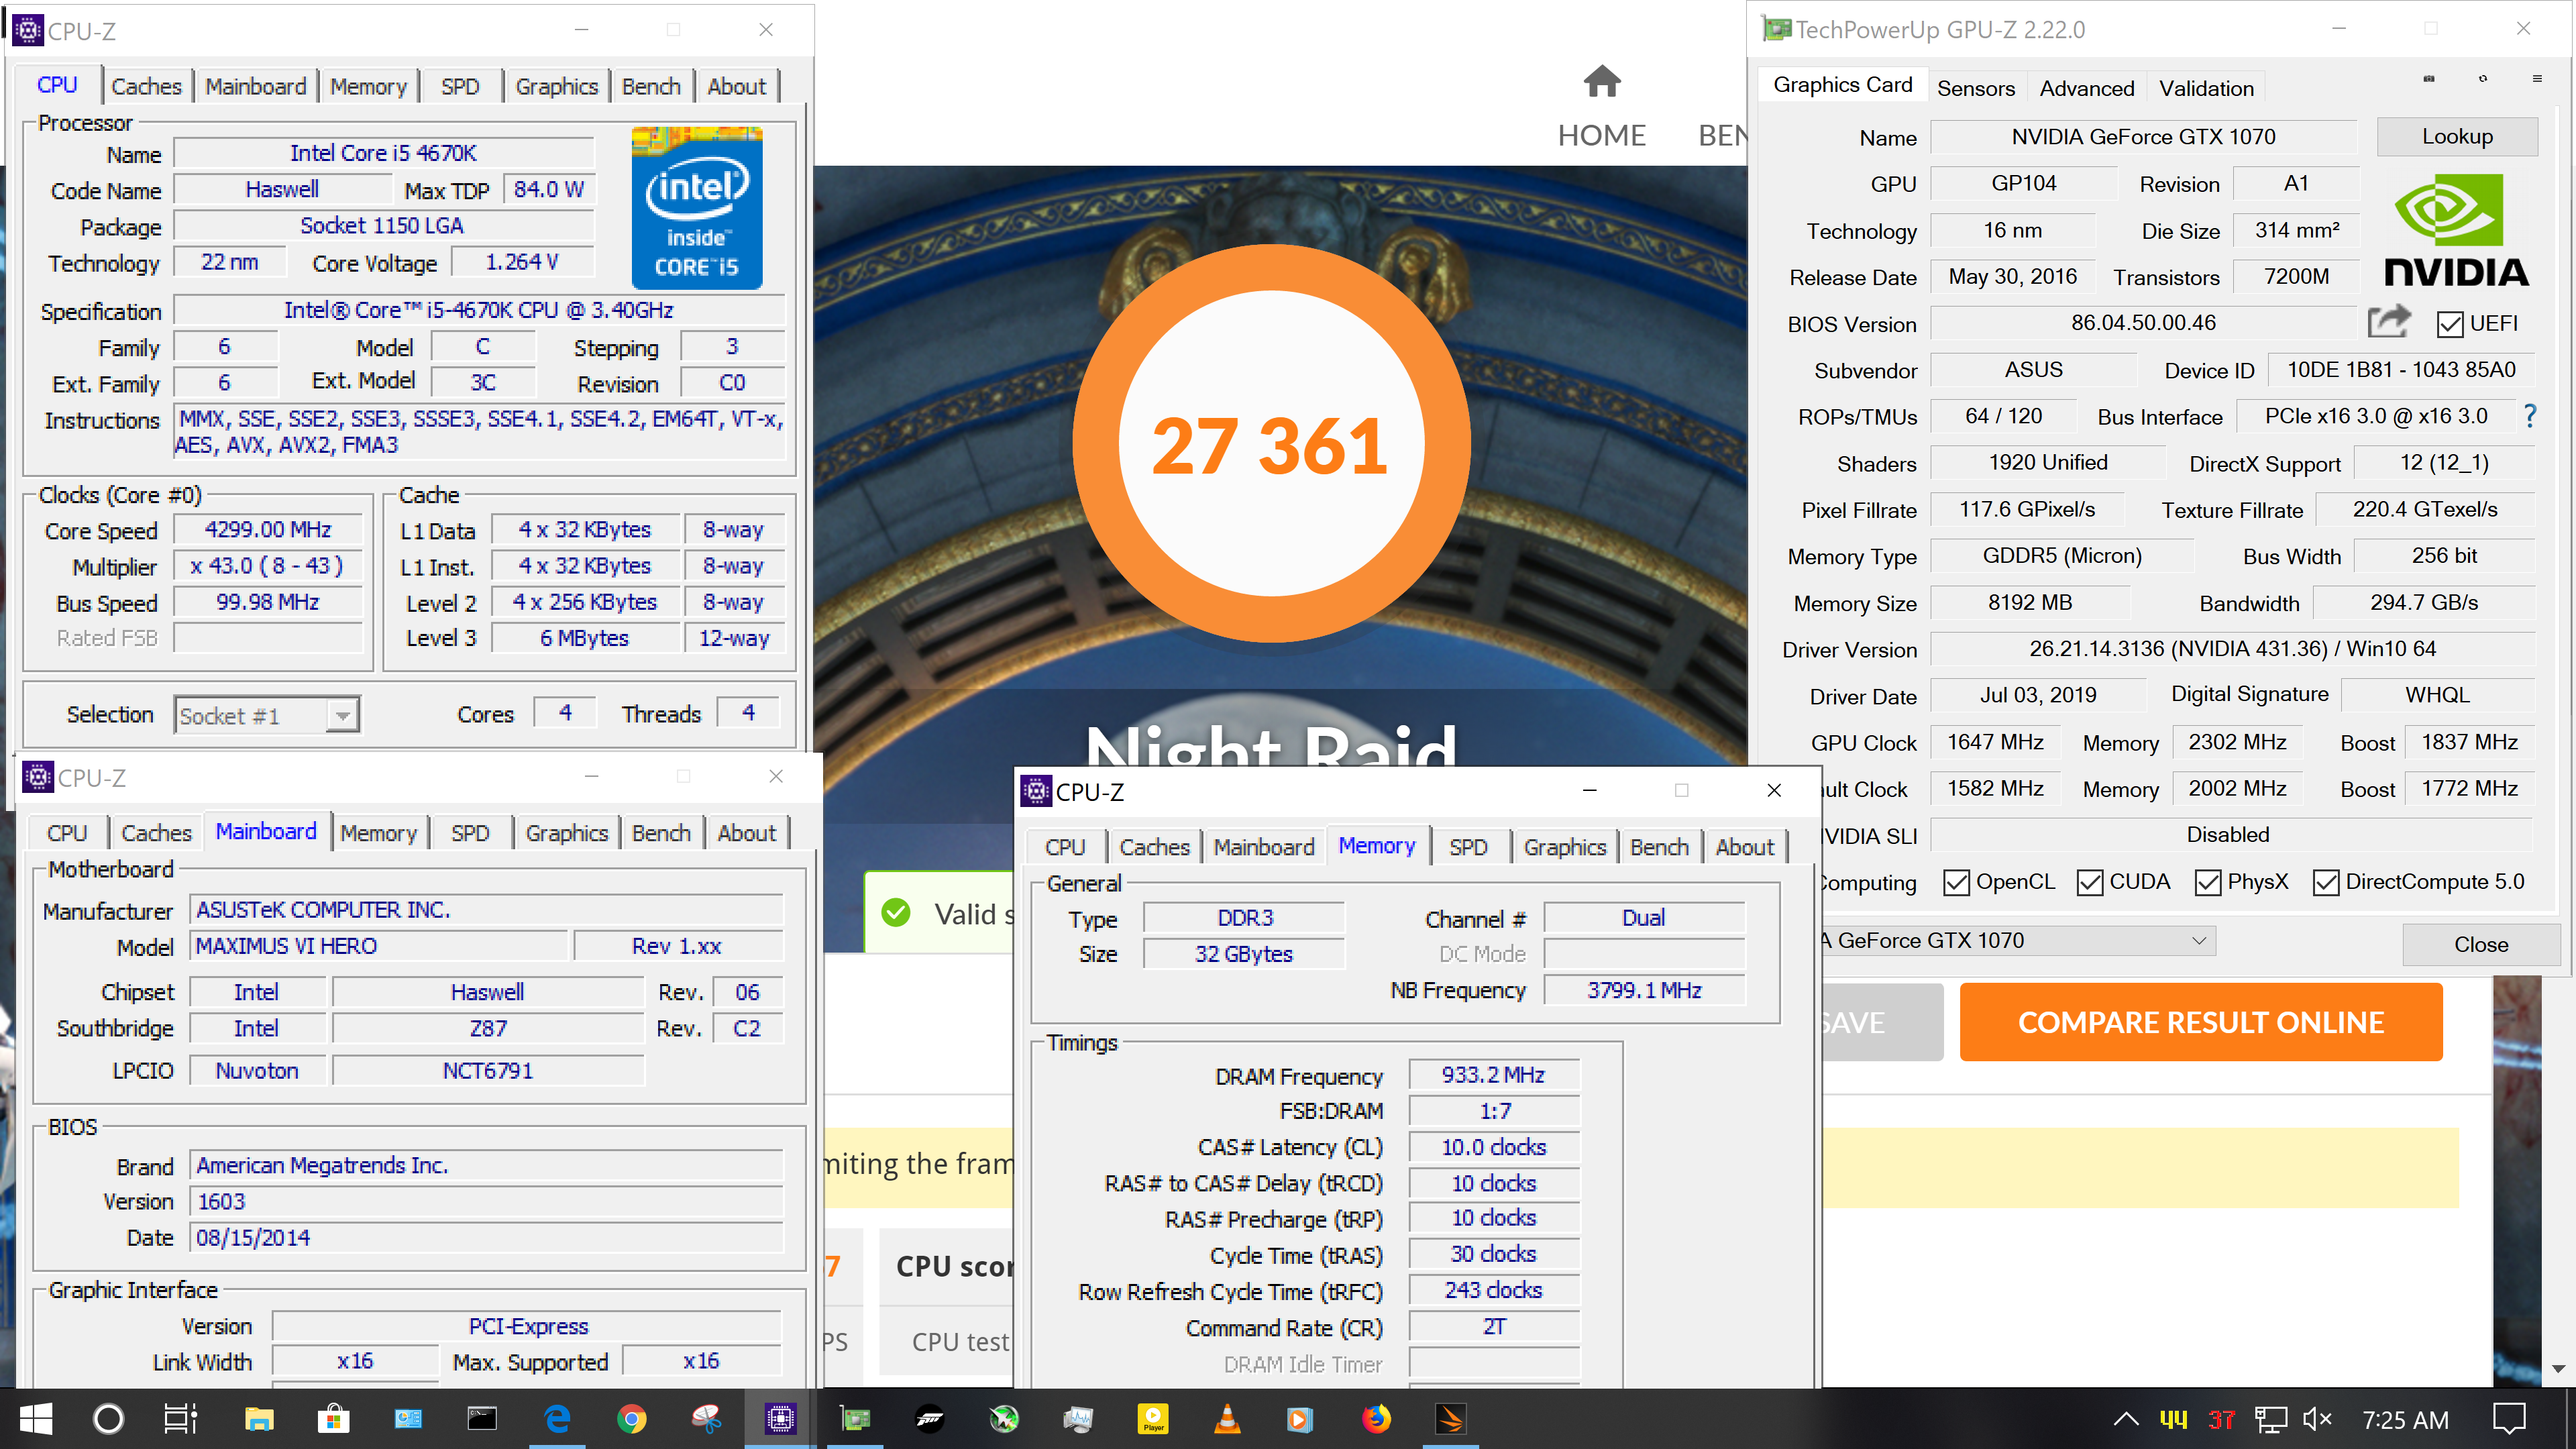2576x1449 pixels.
Task: Click the 4299.00 MHz Core Speed value
Action: point(267,529)
